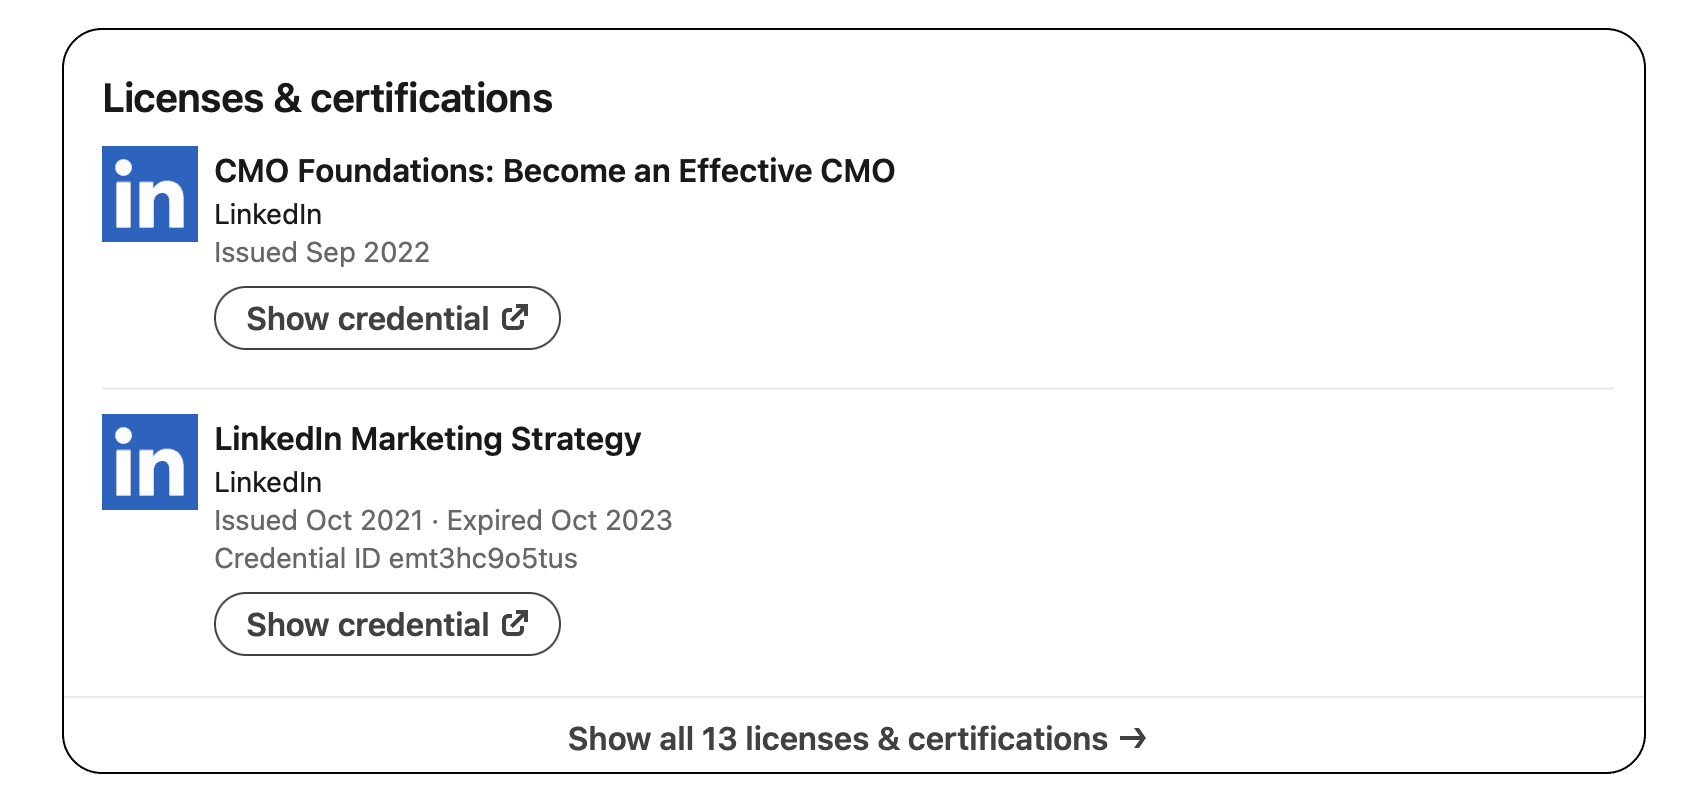Click the right arrow after Show all 13 licenses
The height and width of the screenshot is (806, 1684).
coord(1133,738)
